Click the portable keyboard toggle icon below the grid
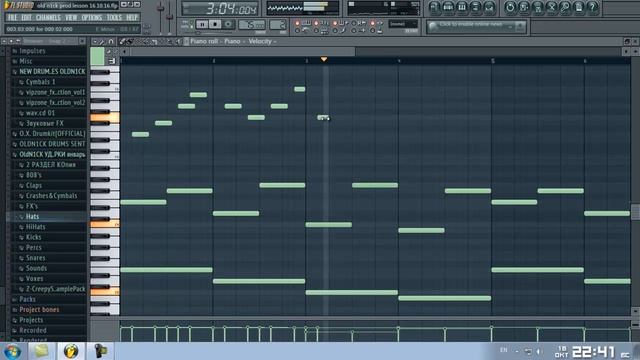This screenshot has width=640, height=360. 111,61
